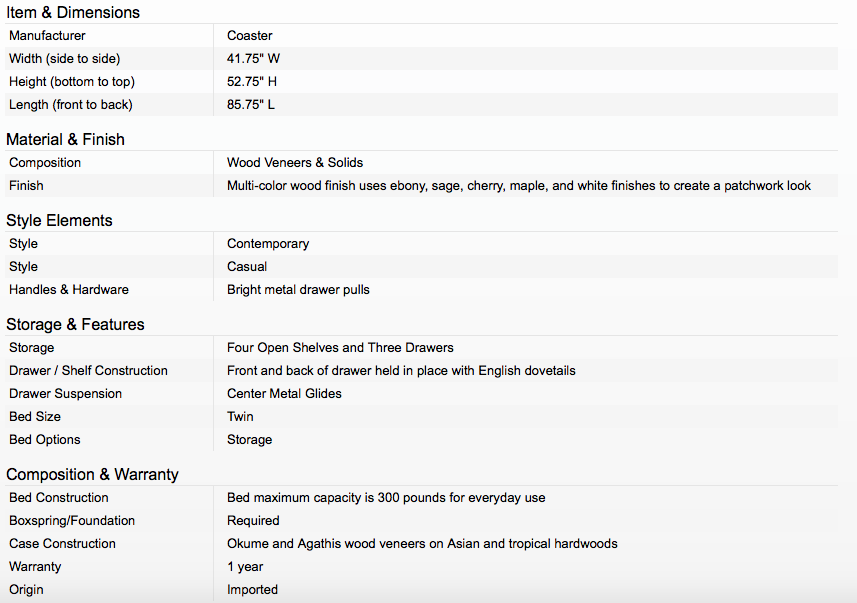Click the Storage & Features heading
Screen dimensions: 857x603
pos(75,324)
